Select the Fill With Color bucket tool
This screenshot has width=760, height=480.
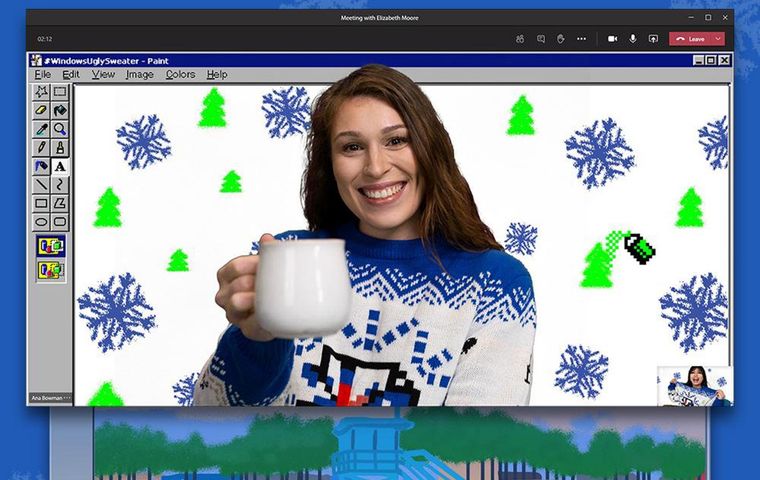(60, 111)
